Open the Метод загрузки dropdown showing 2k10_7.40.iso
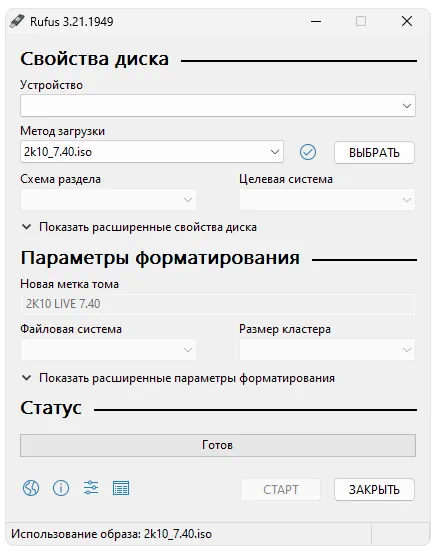The width and height of the screenshot is (436, 553). tap(152, 152)
